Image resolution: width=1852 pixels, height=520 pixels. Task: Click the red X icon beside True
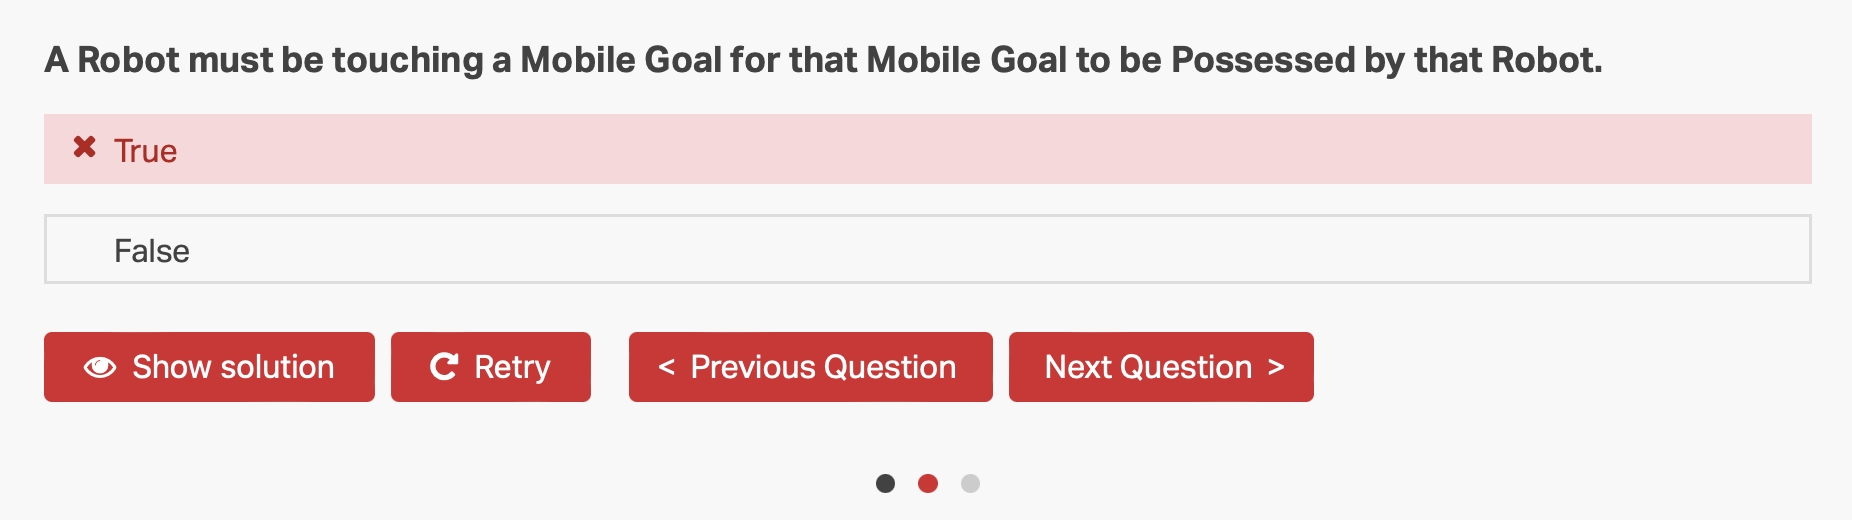tap(85, 147)
